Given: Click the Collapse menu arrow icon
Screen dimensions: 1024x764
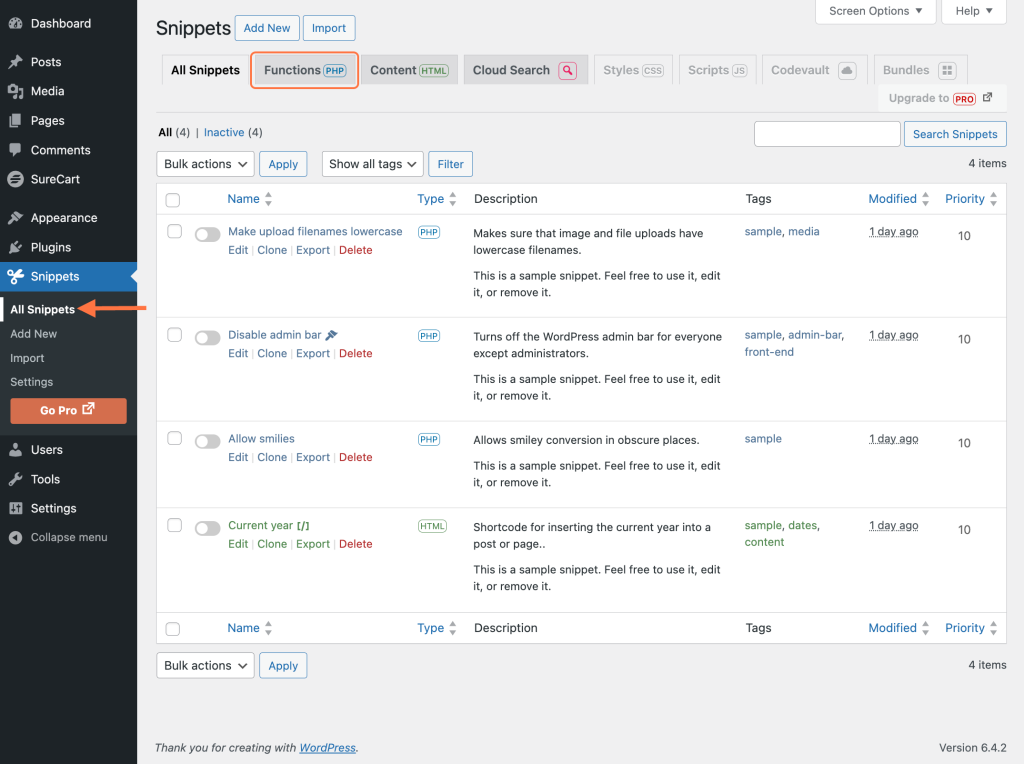Looking at the screenshot, I should [x=15, y=537].
